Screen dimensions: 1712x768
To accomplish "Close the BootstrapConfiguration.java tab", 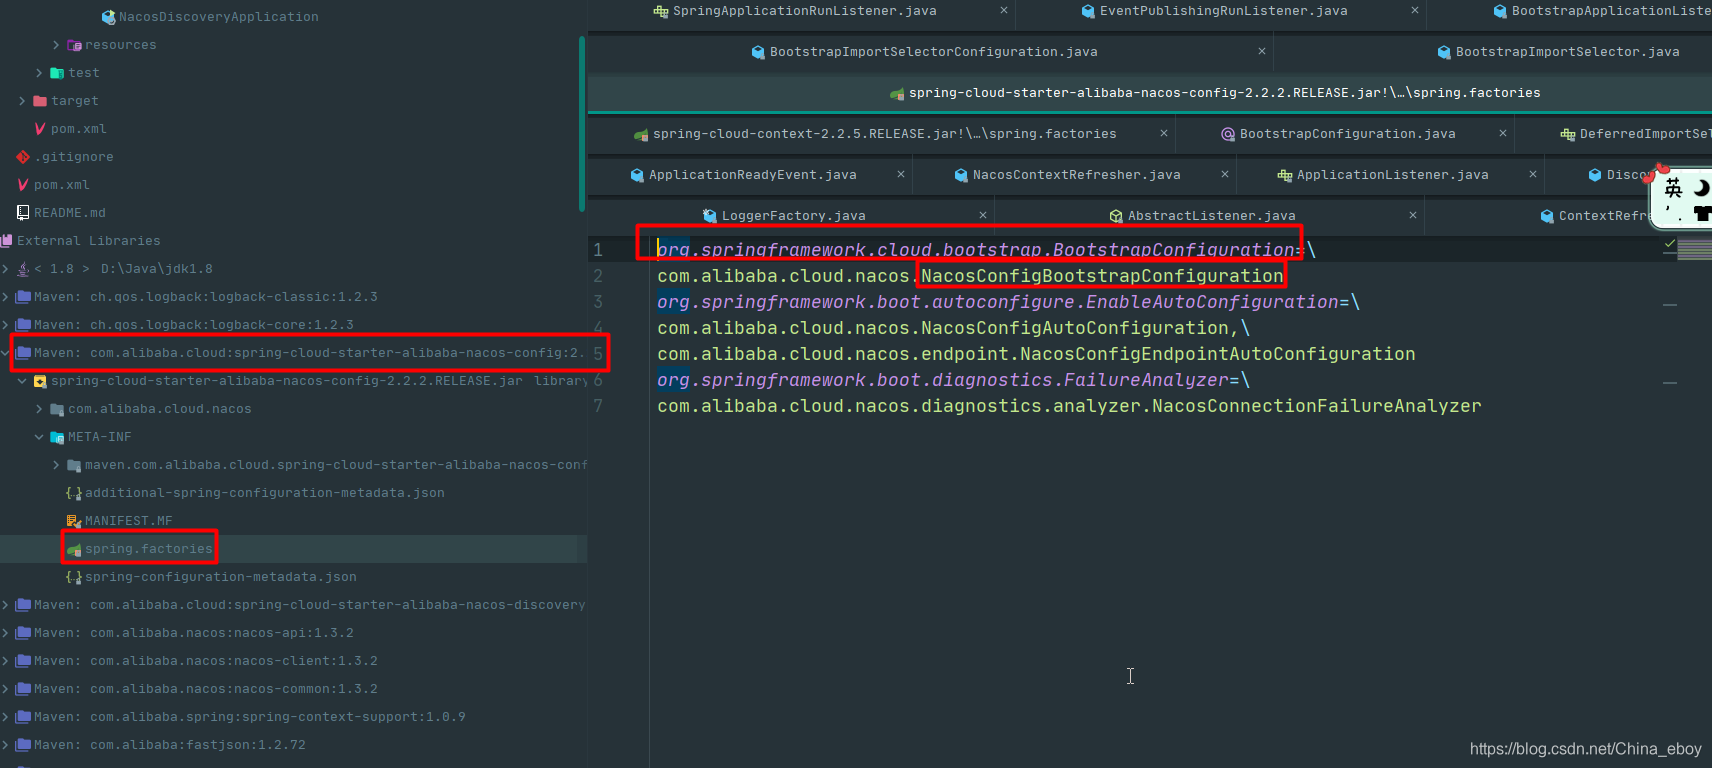I will 1503,133.
